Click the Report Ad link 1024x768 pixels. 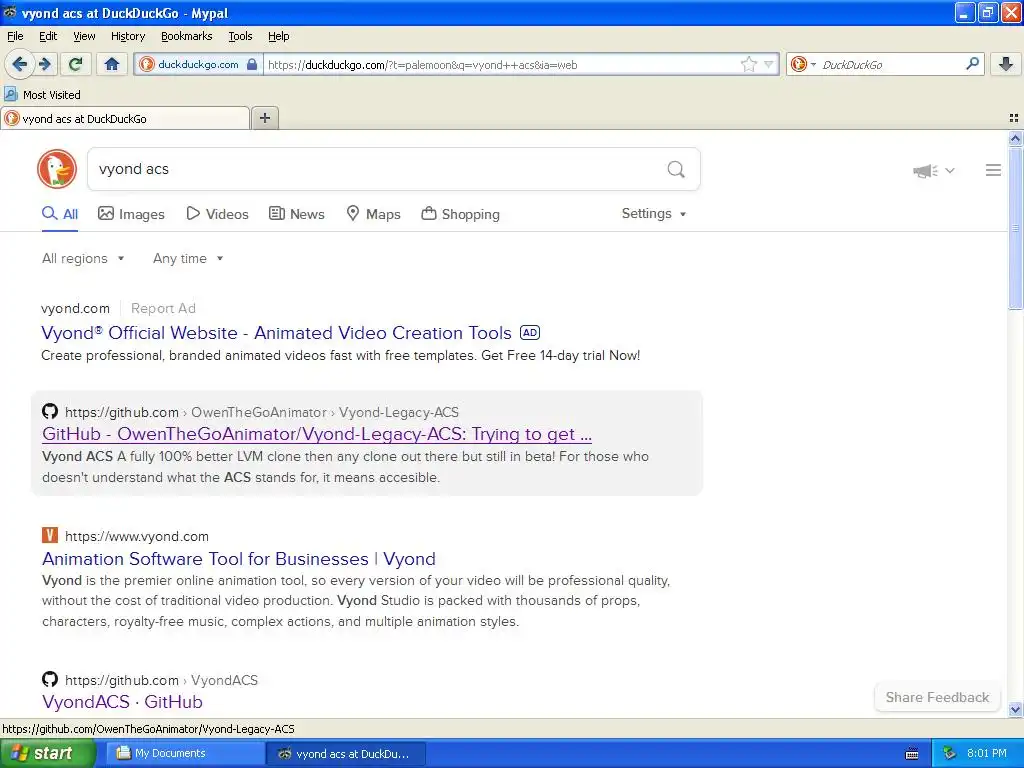click(163, 308)
